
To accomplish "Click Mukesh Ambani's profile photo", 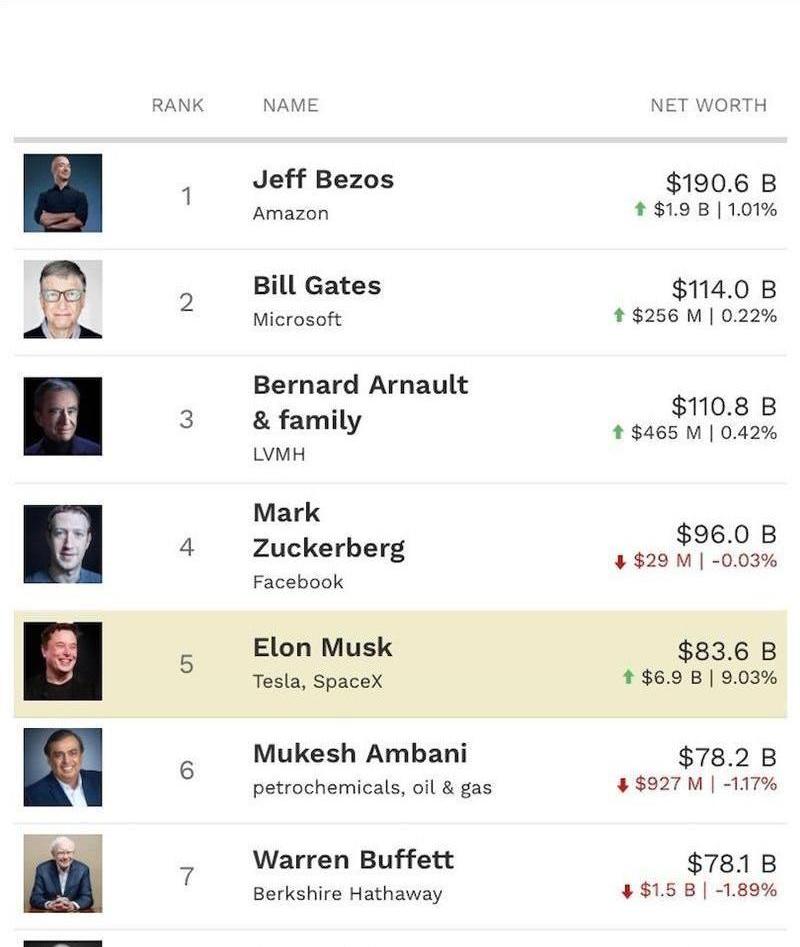I will pyautogui.click(x=63, y=767).
